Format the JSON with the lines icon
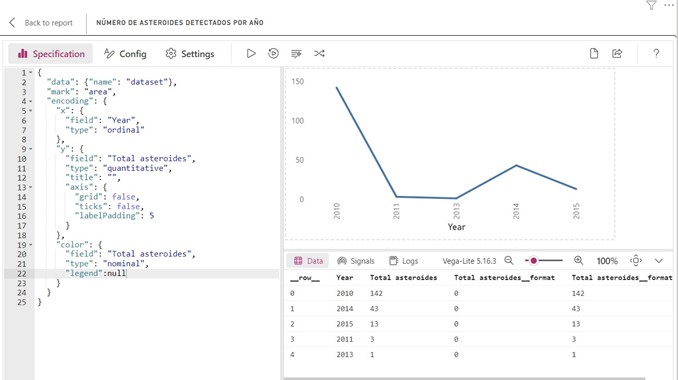This screenshot has width=678, height=380. [x=296, y=54]
